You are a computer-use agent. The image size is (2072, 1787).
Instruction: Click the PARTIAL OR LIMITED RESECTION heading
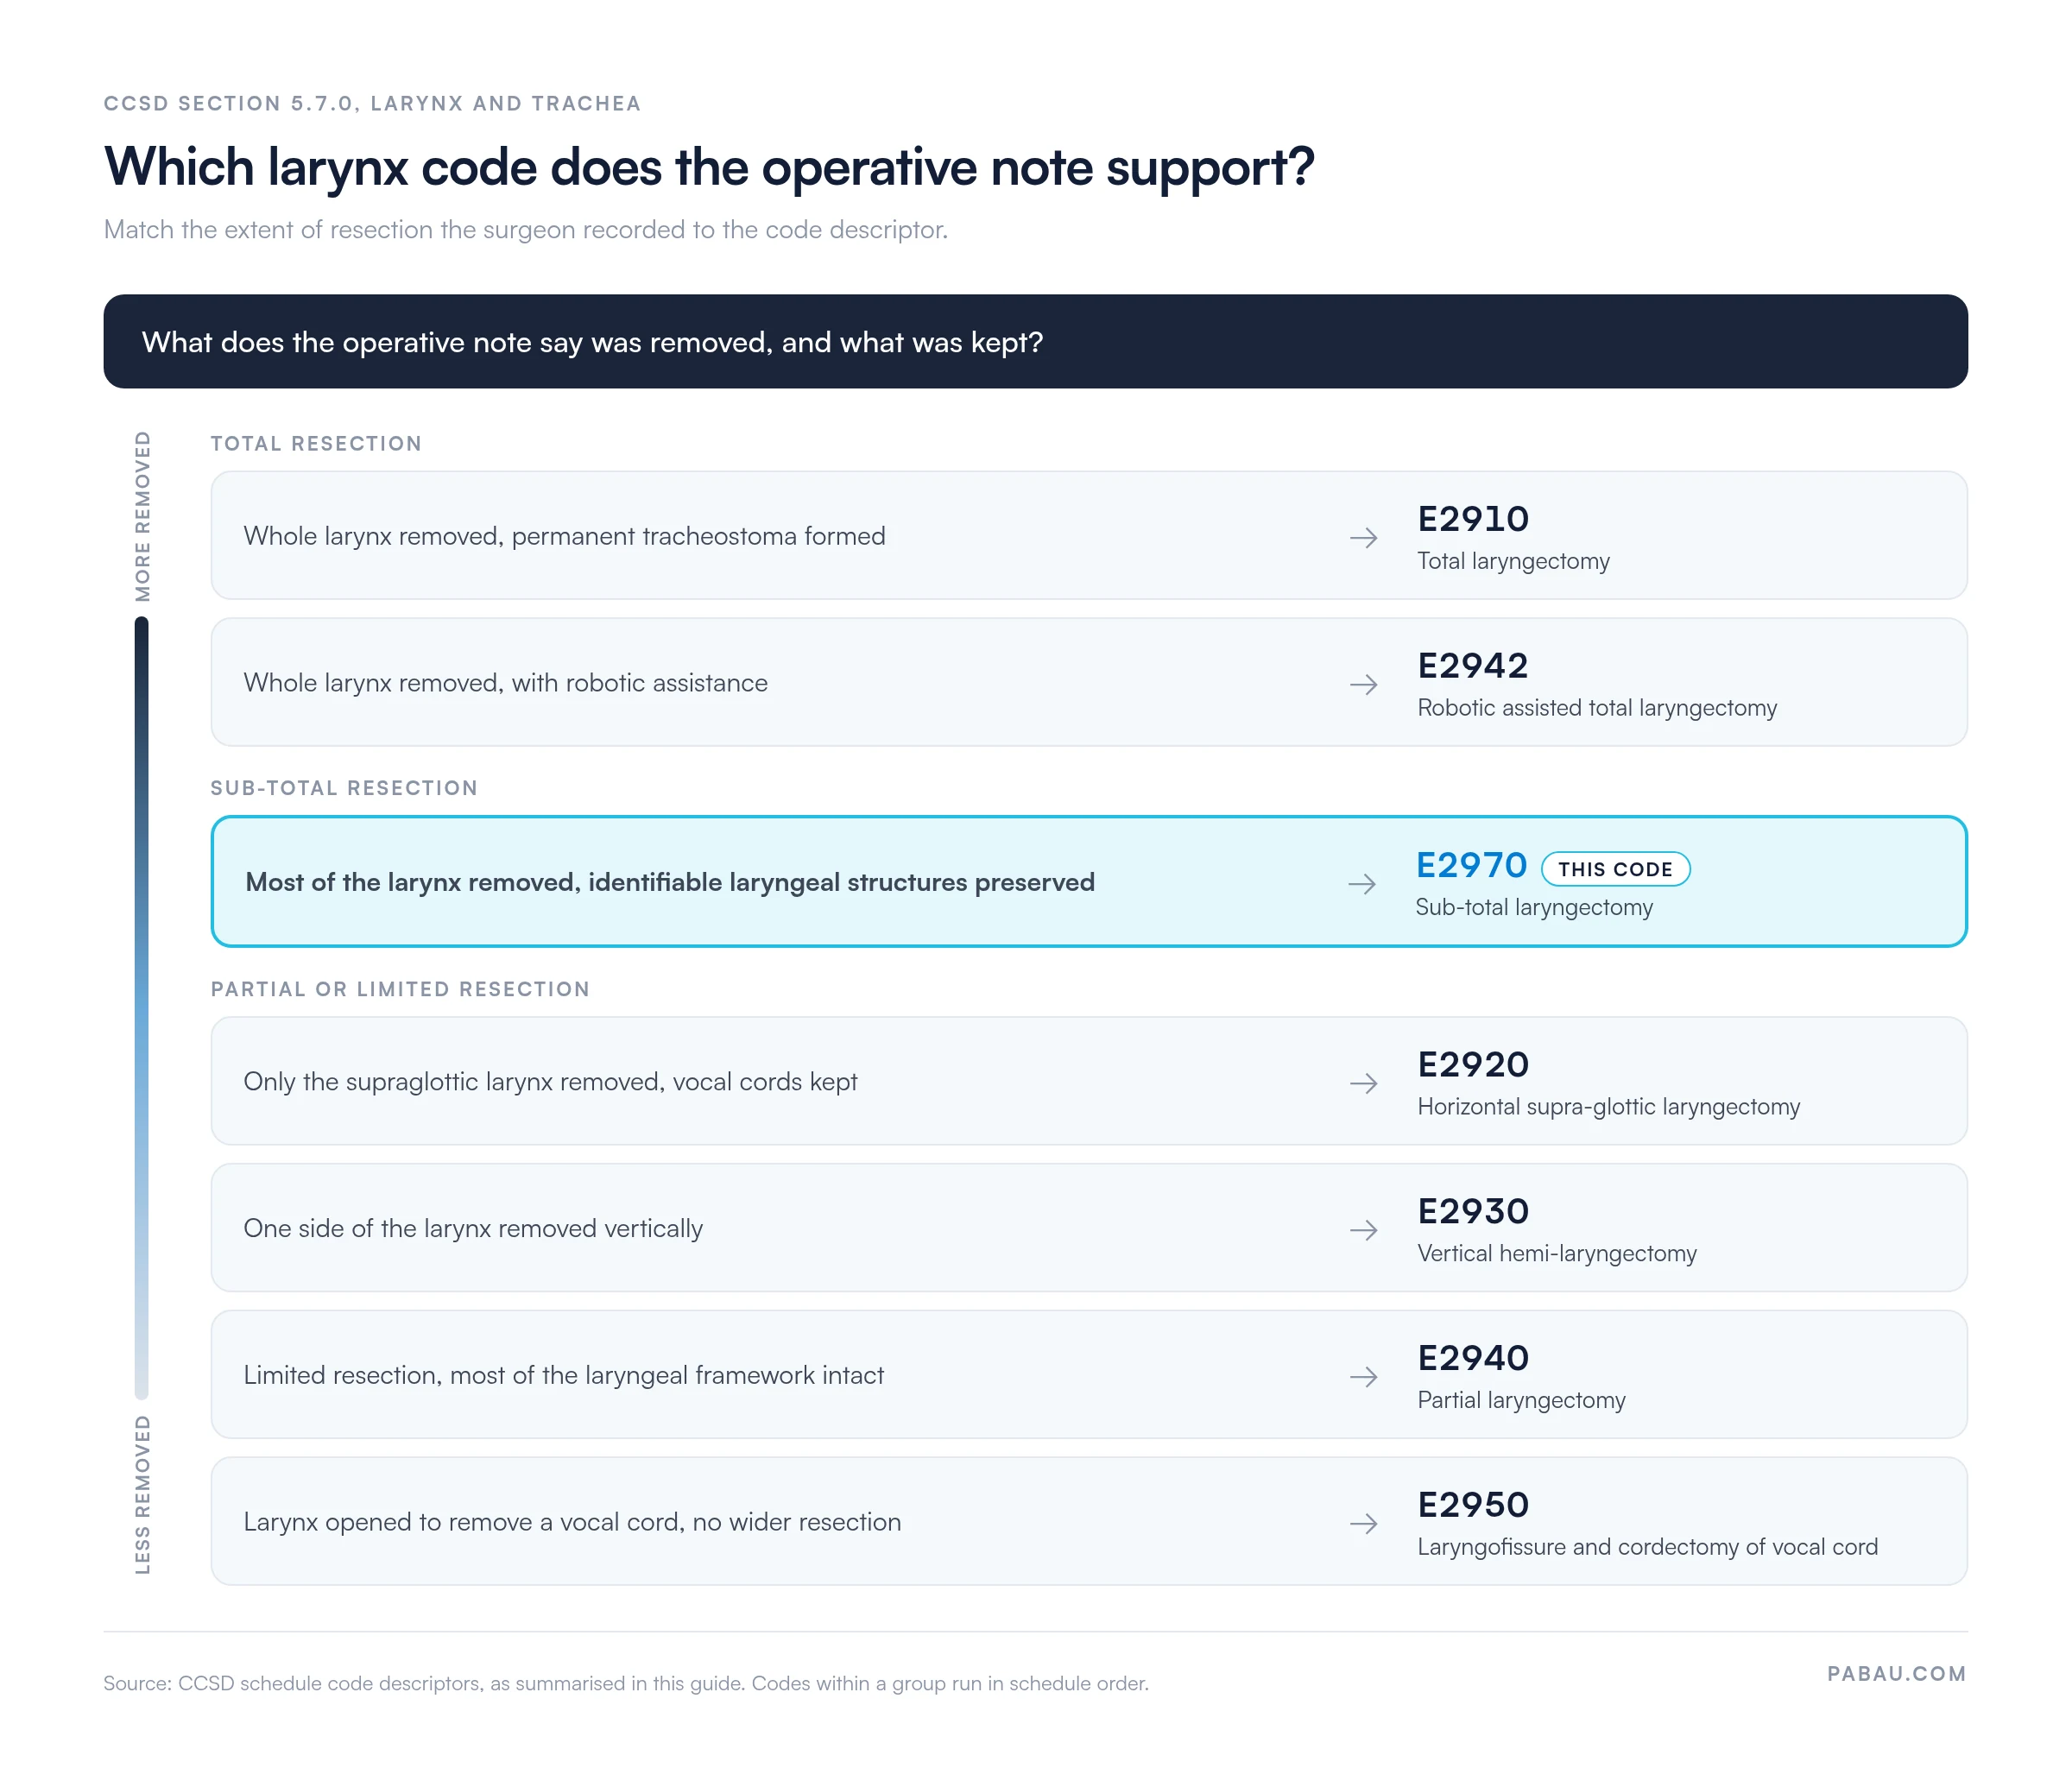point(400,989)
